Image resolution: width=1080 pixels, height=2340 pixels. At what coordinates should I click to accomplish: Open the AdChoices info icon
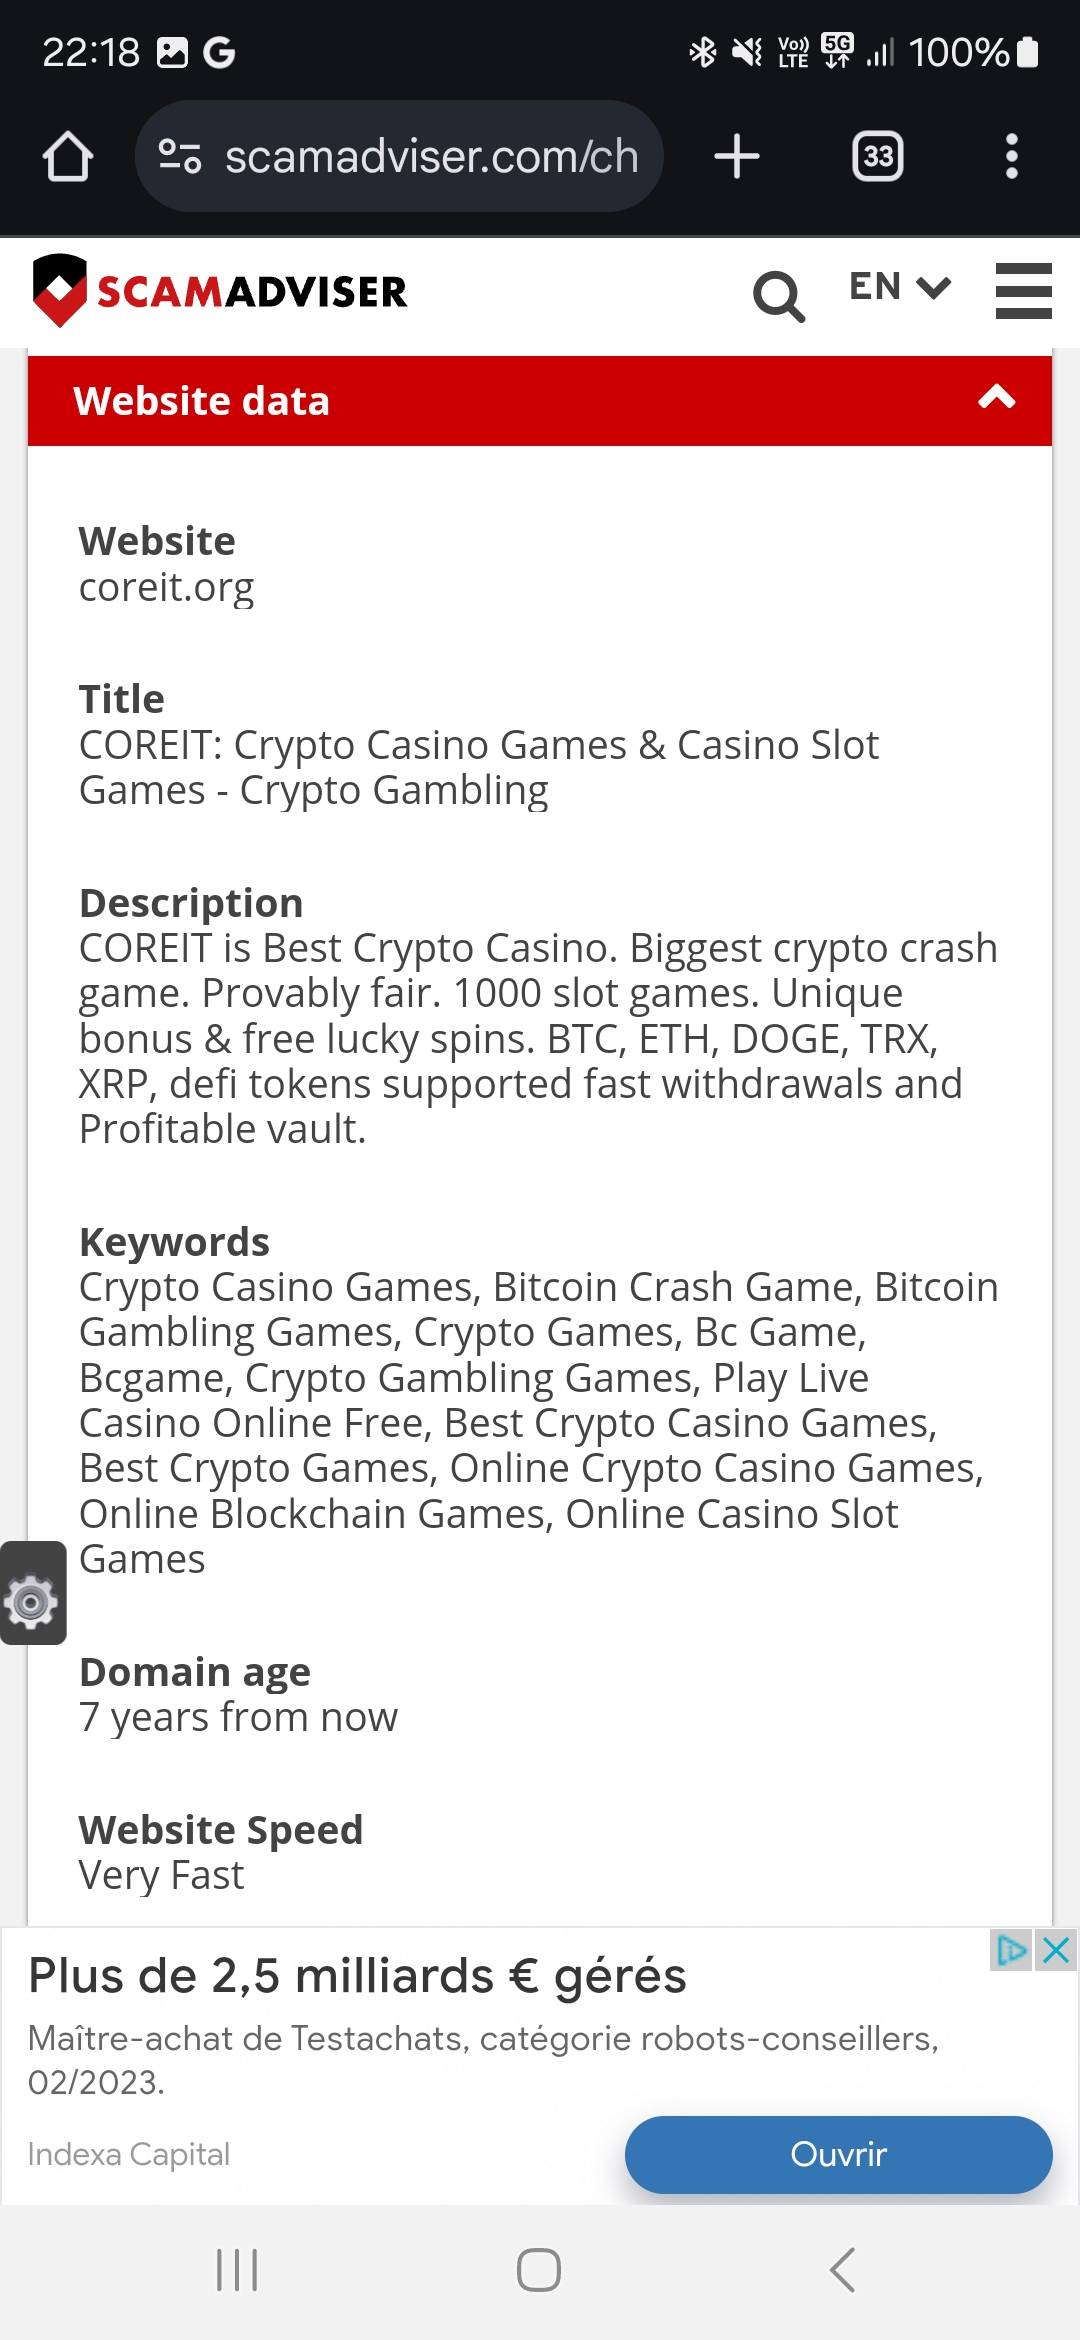point(1011,1950)
